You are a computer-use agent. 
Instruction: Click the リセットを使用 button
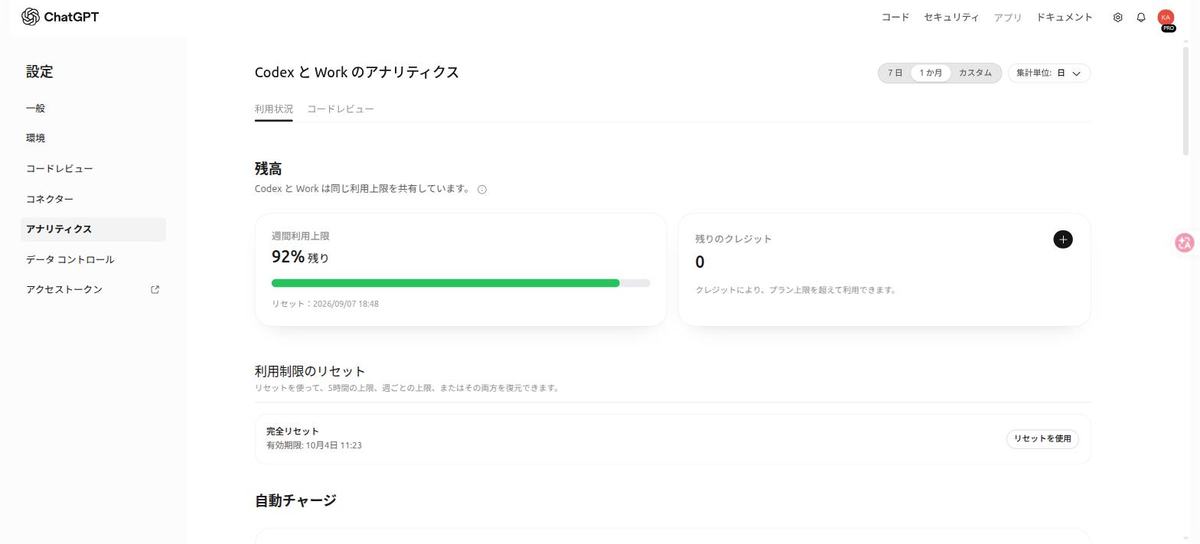pyautogui.click(x=1042, y=438)
